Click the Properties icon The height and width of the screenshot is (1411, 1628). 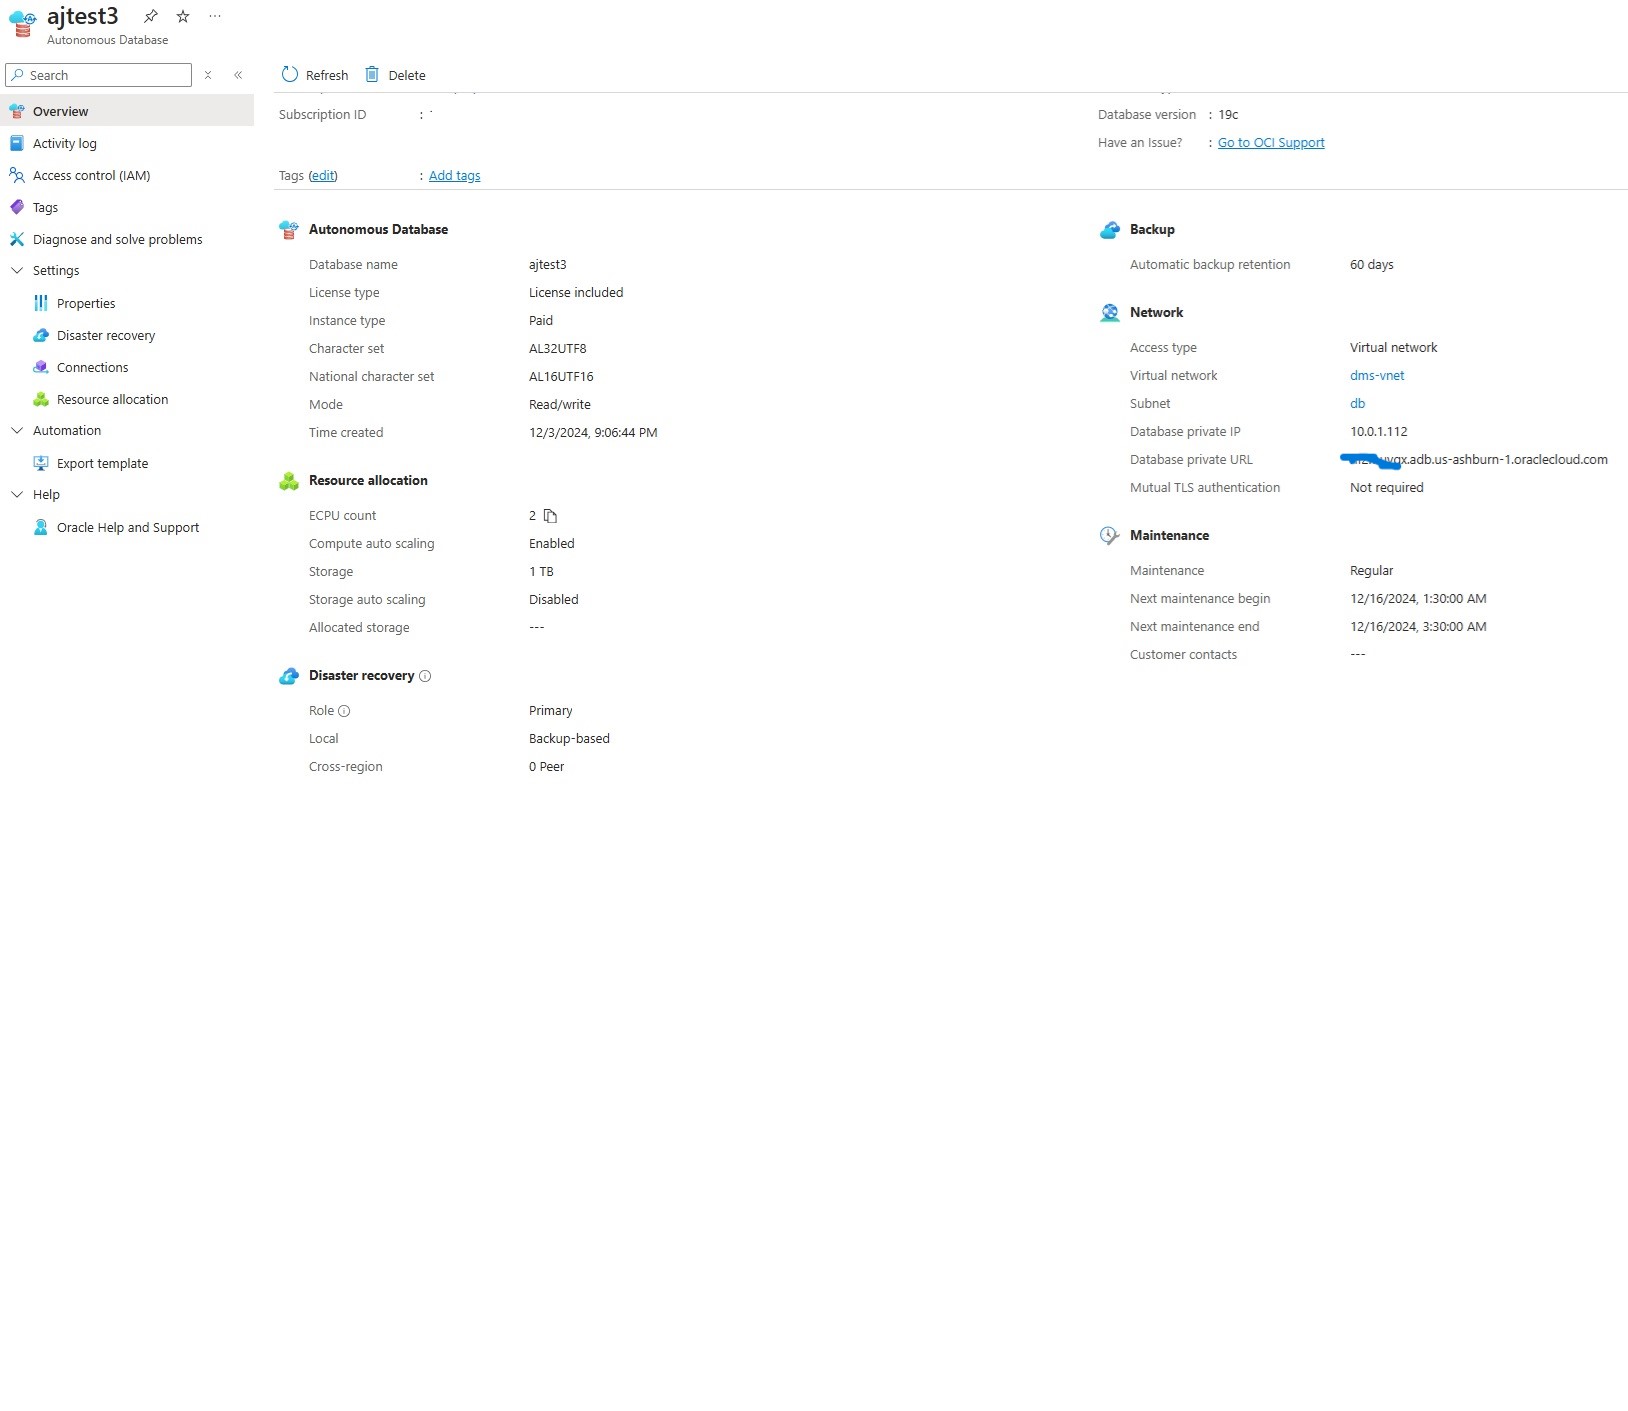41,303
